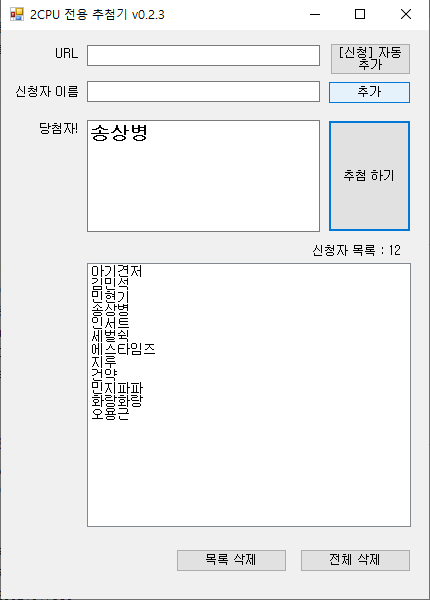The width and height of the screenshot is (430, 600).
Task: Select 화랑화랑 in the applicant list
Action: pyautogui.click(x=117, y=401)
